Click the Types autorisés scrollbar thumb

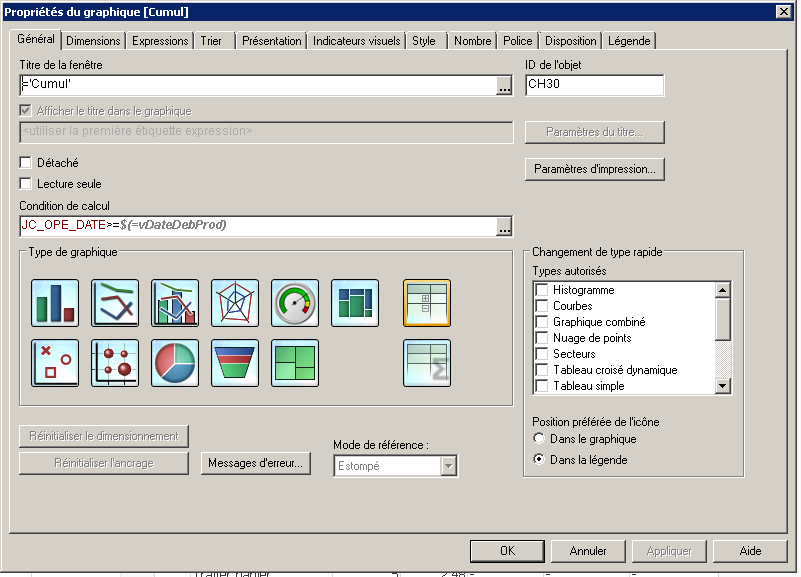coord(722,319)
